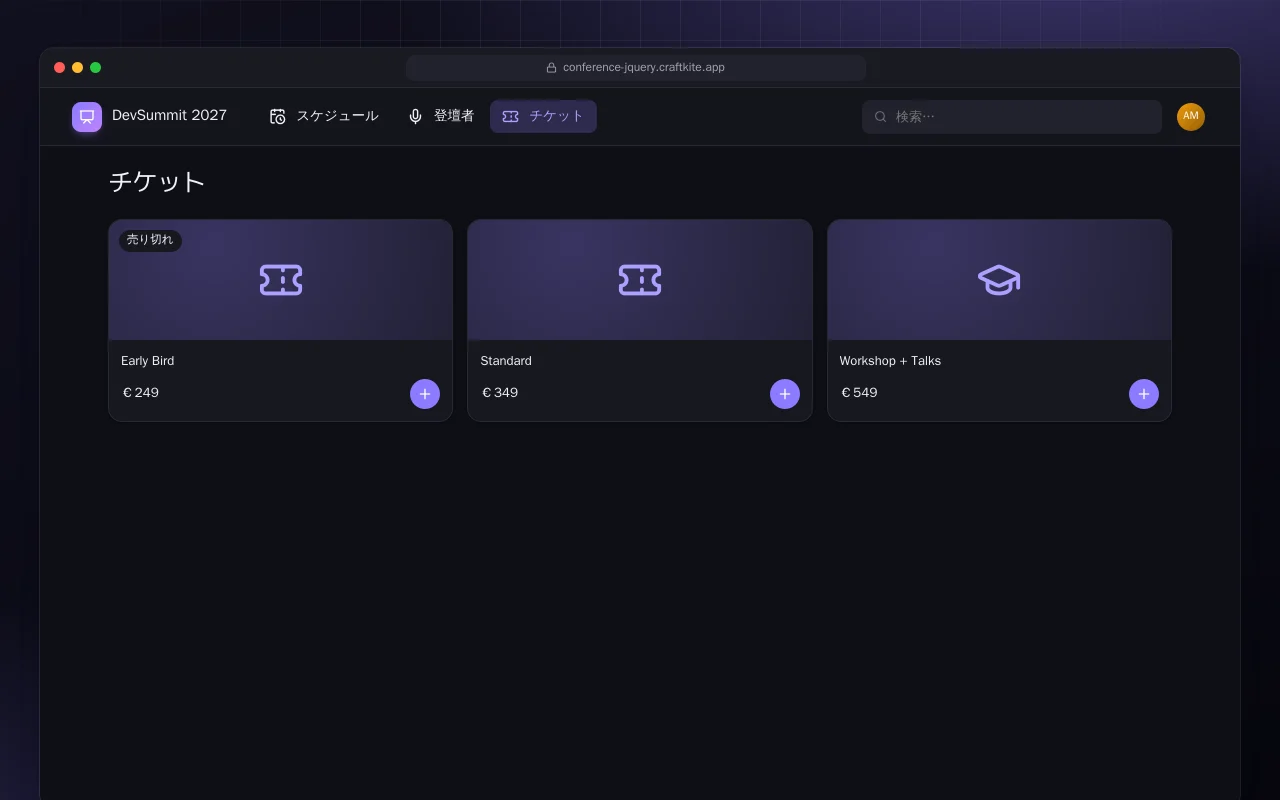This screenshot has height=800, width=1280.
Task: Open the Standard ticket title link
Action: (x=506, y=361)
